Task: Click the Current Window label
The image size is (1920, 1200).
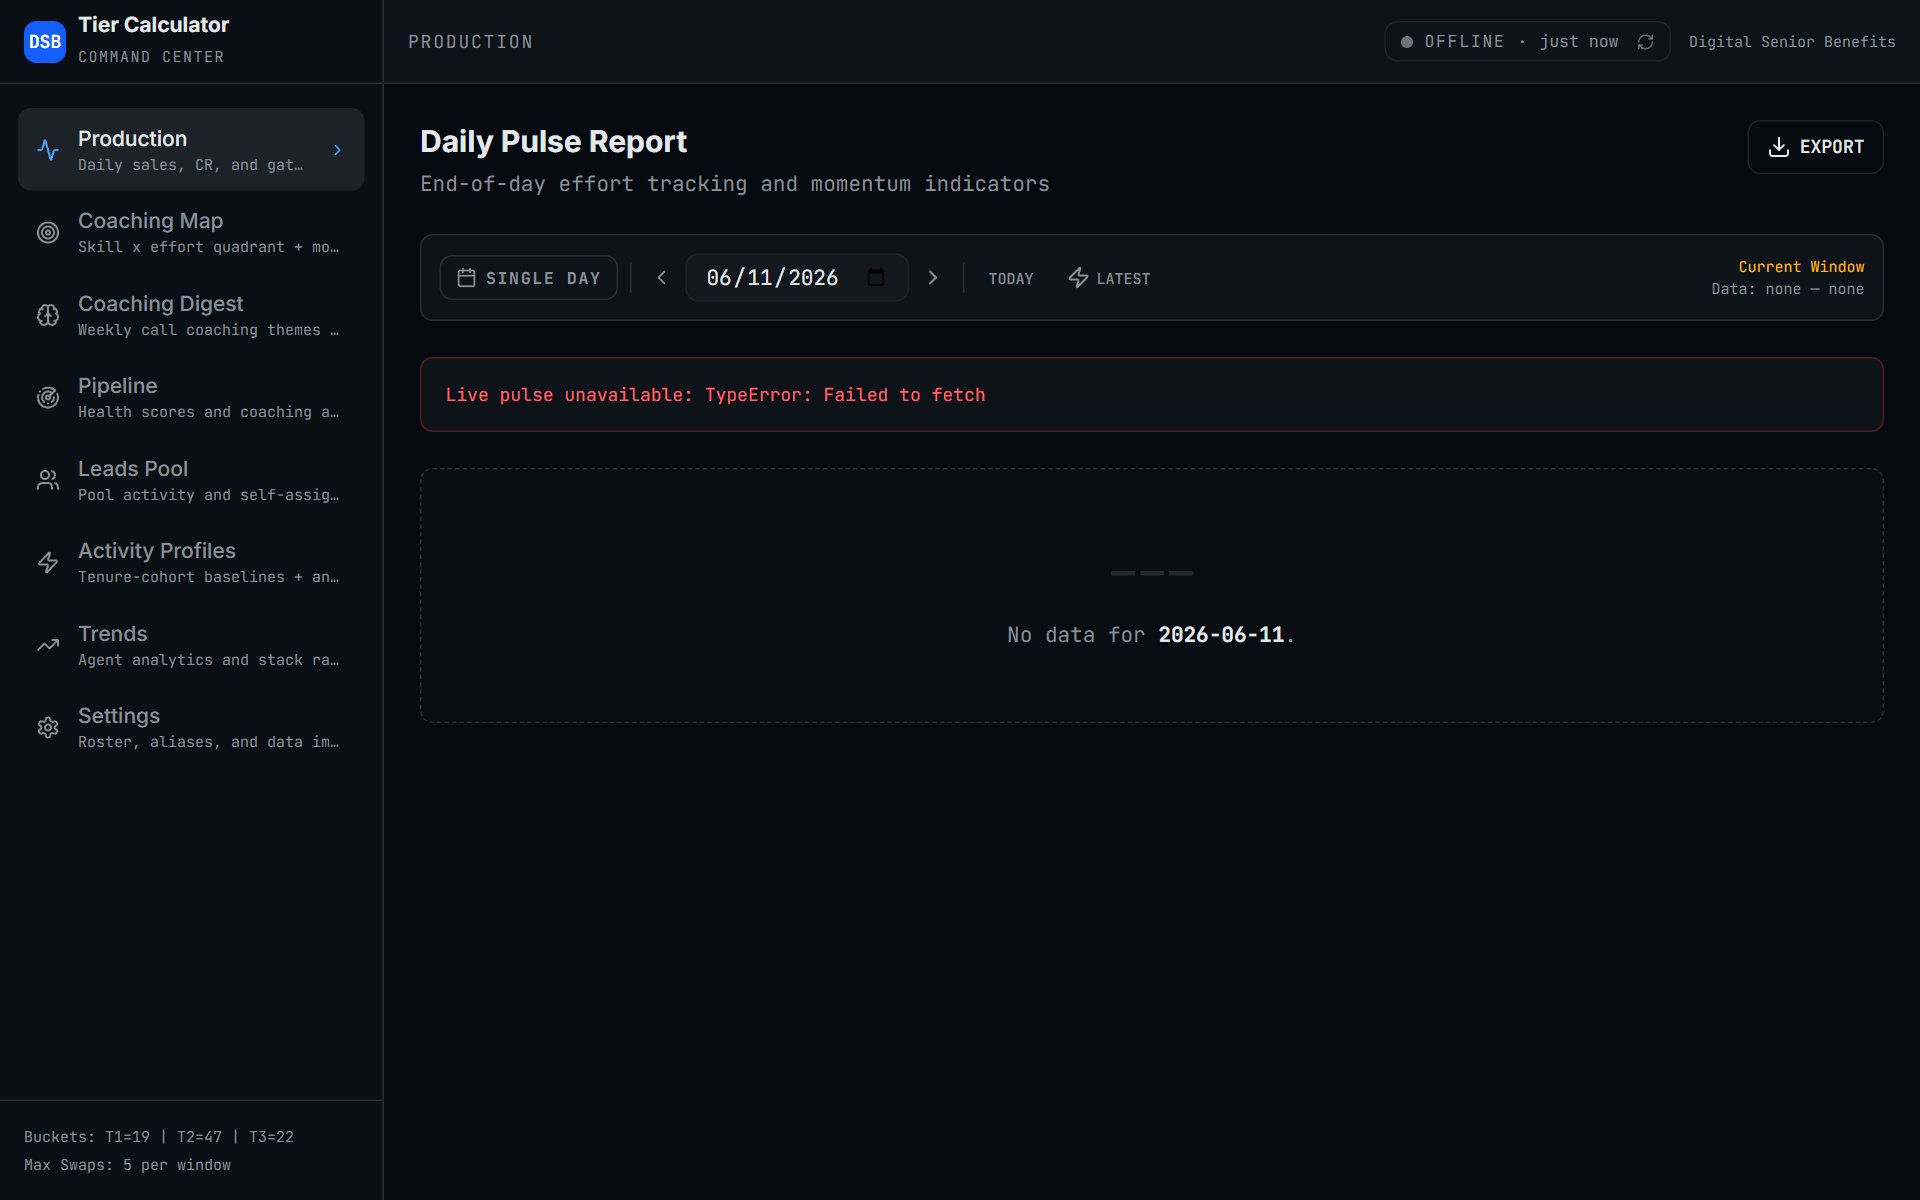Action: click(1801, 267)
